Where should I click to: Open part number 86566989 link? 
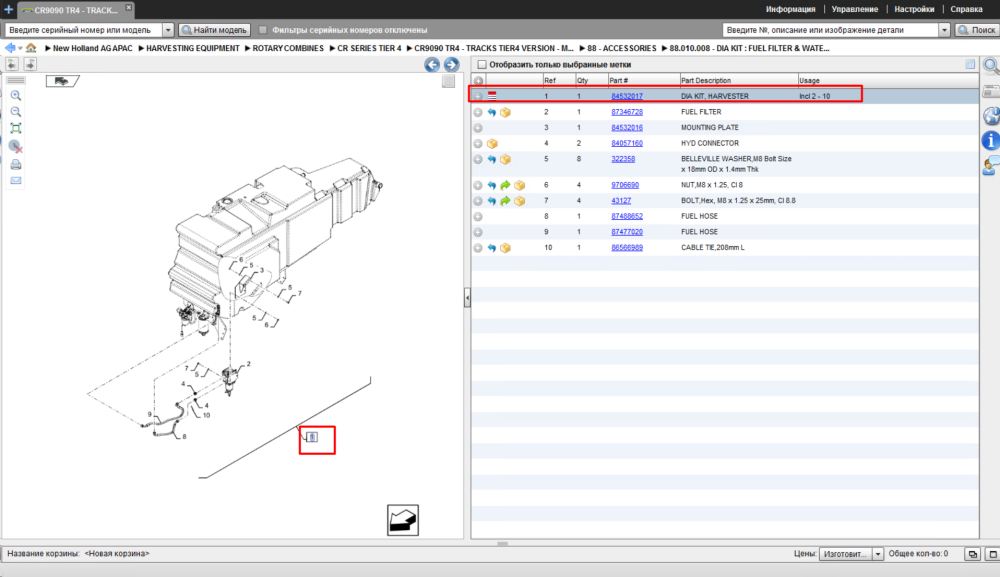(x=627, y=247)
